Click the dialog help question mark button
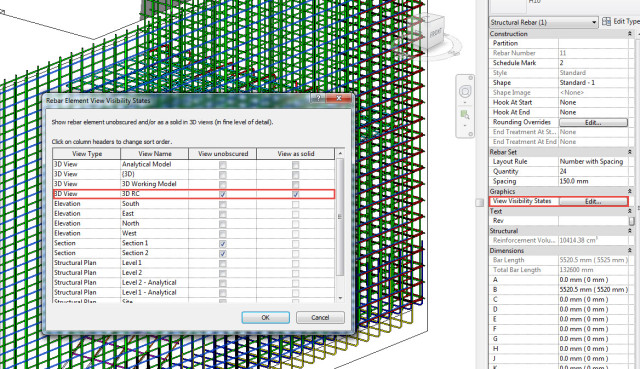The height and width of the screenshot is (369, 640). tap(318, 98)
